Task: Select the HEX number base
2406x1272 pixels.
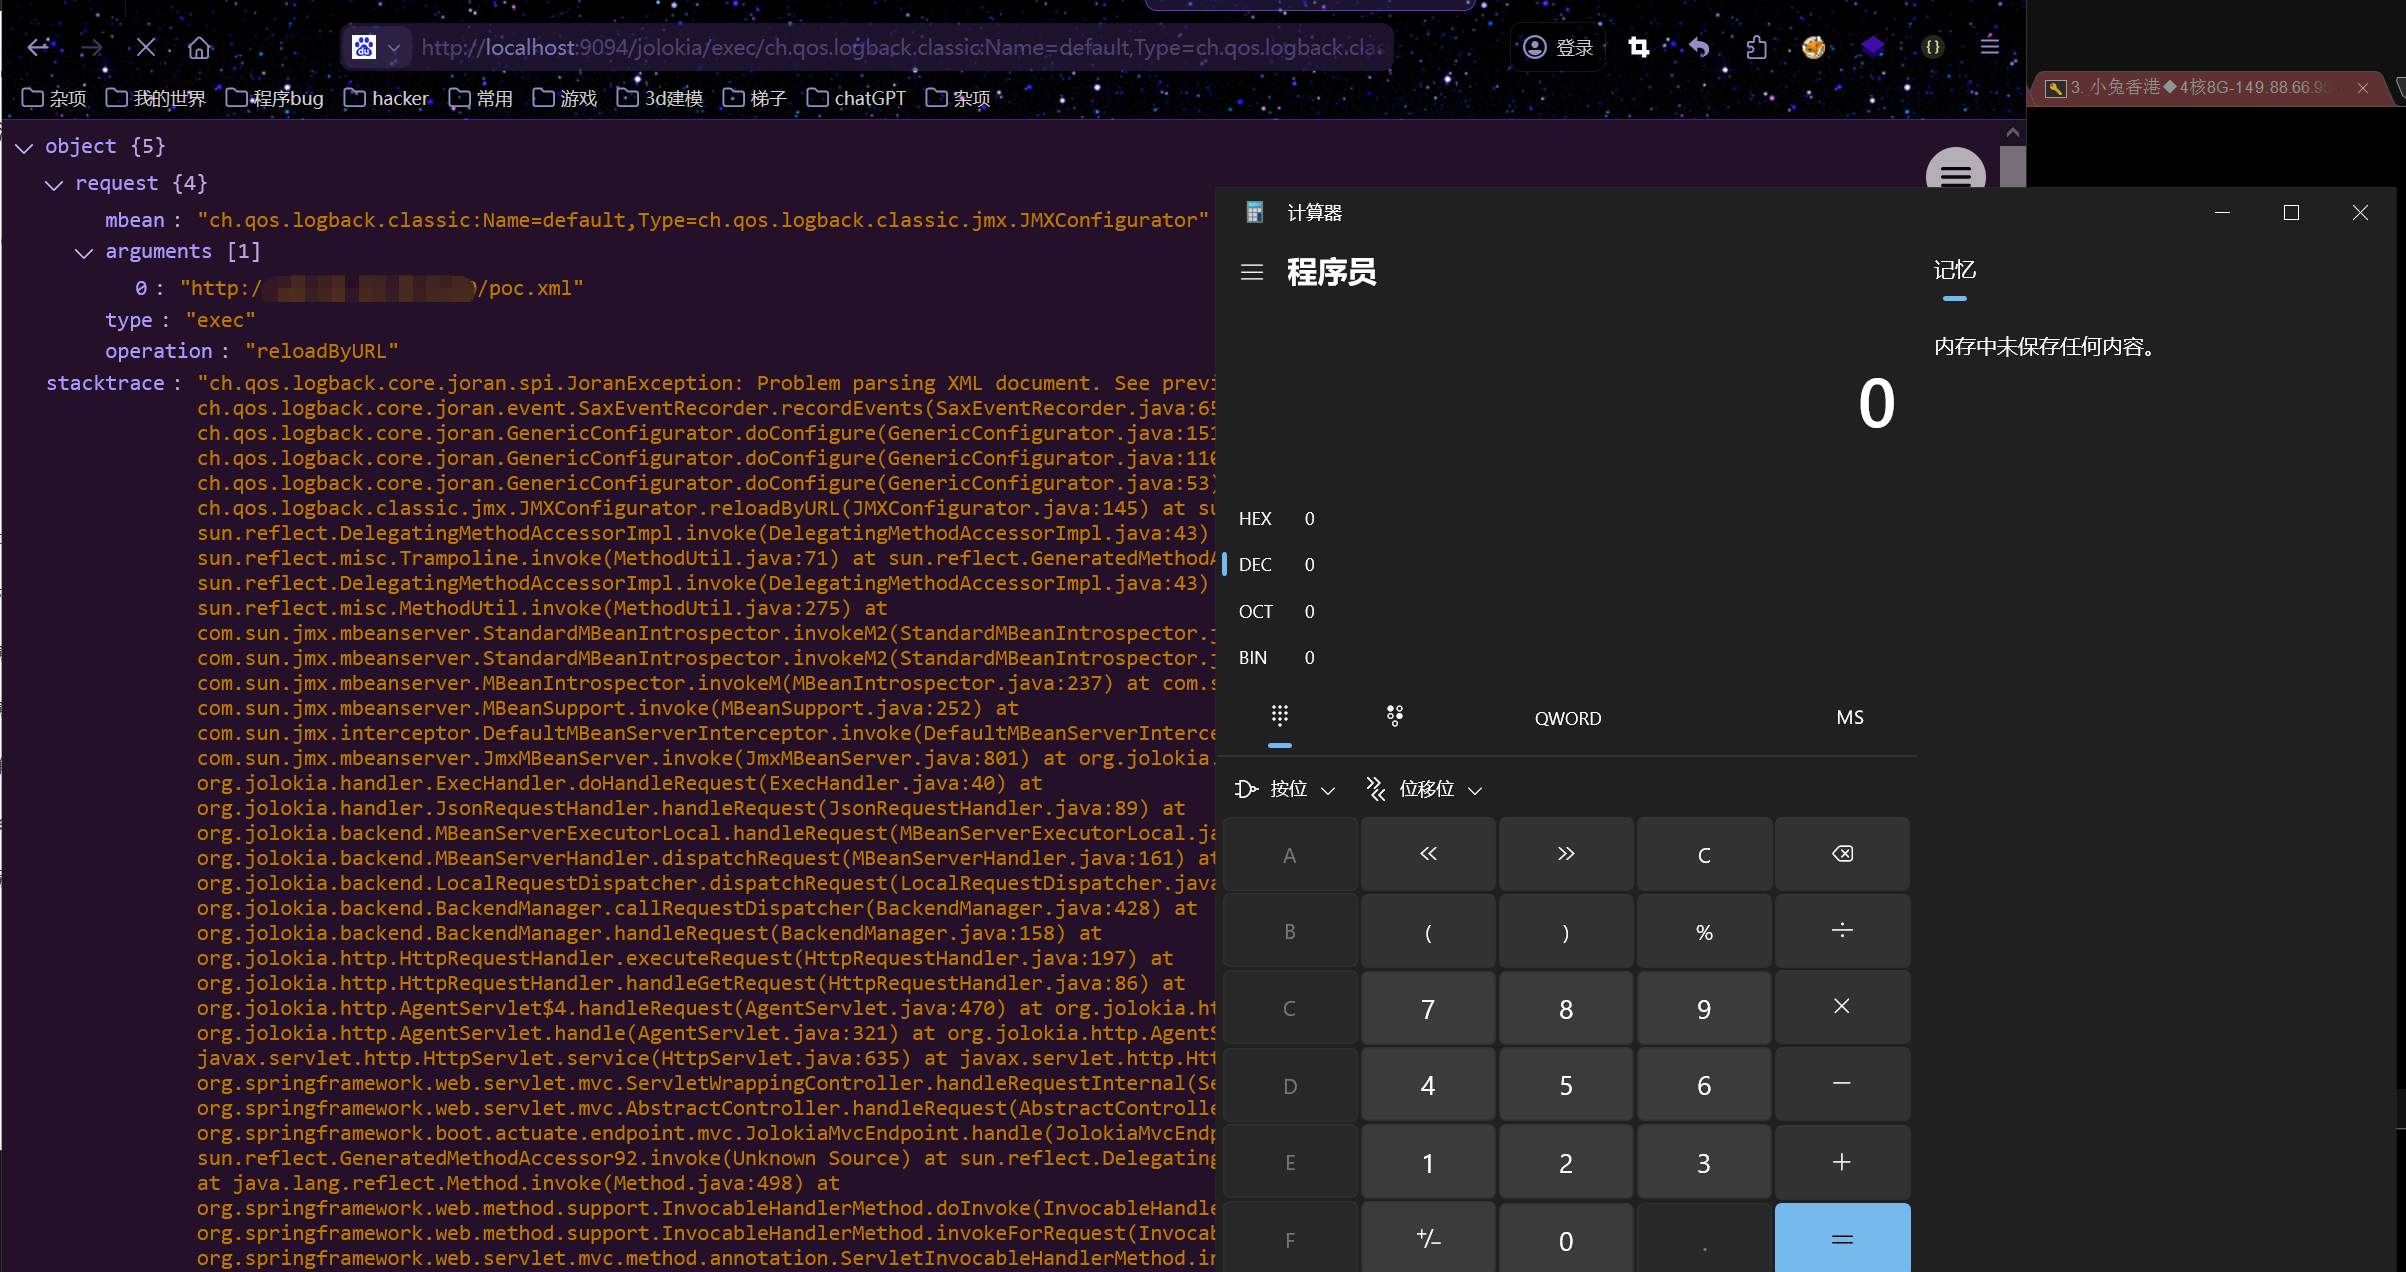Action: [1256, 519]
